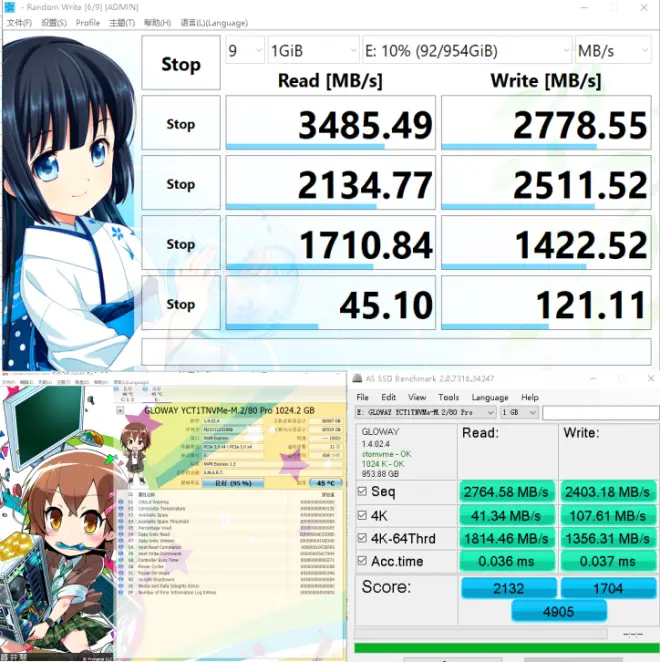Click the 2778.55 write result cell

pos(546,122)
